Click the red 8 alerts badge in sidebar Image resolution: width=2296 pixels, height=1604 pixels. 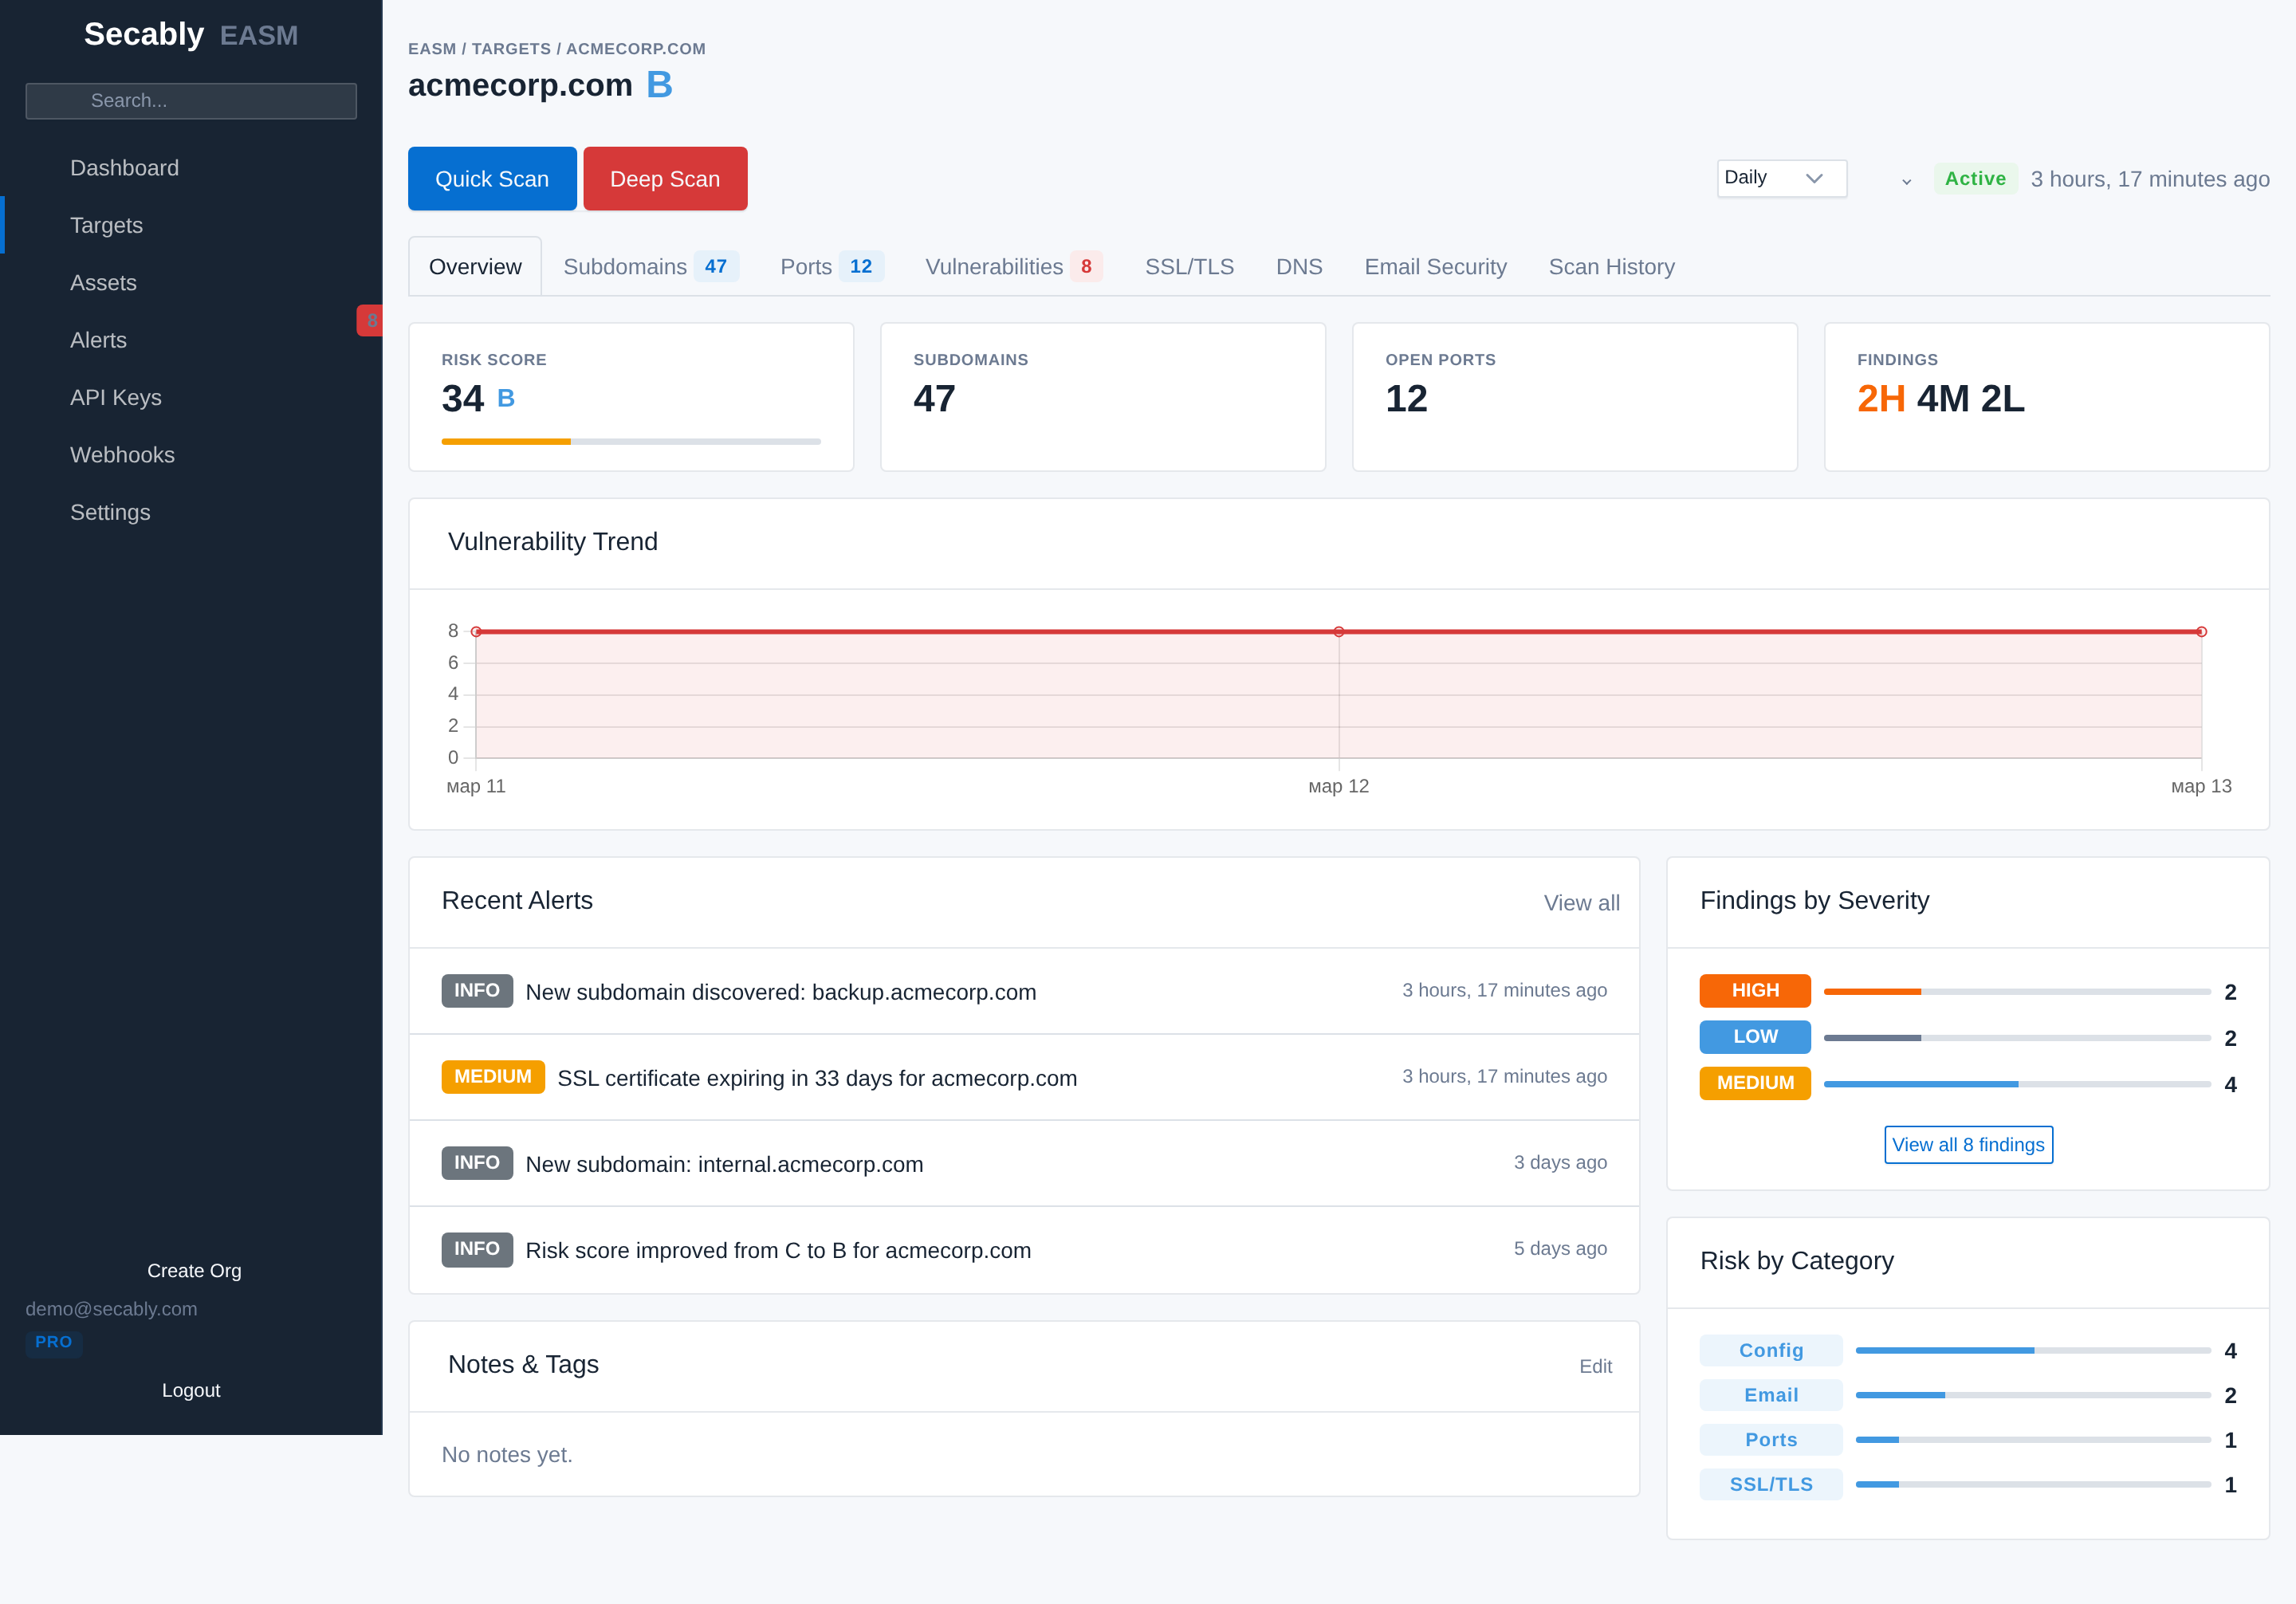pyautogui.click(x=371, y=321)
